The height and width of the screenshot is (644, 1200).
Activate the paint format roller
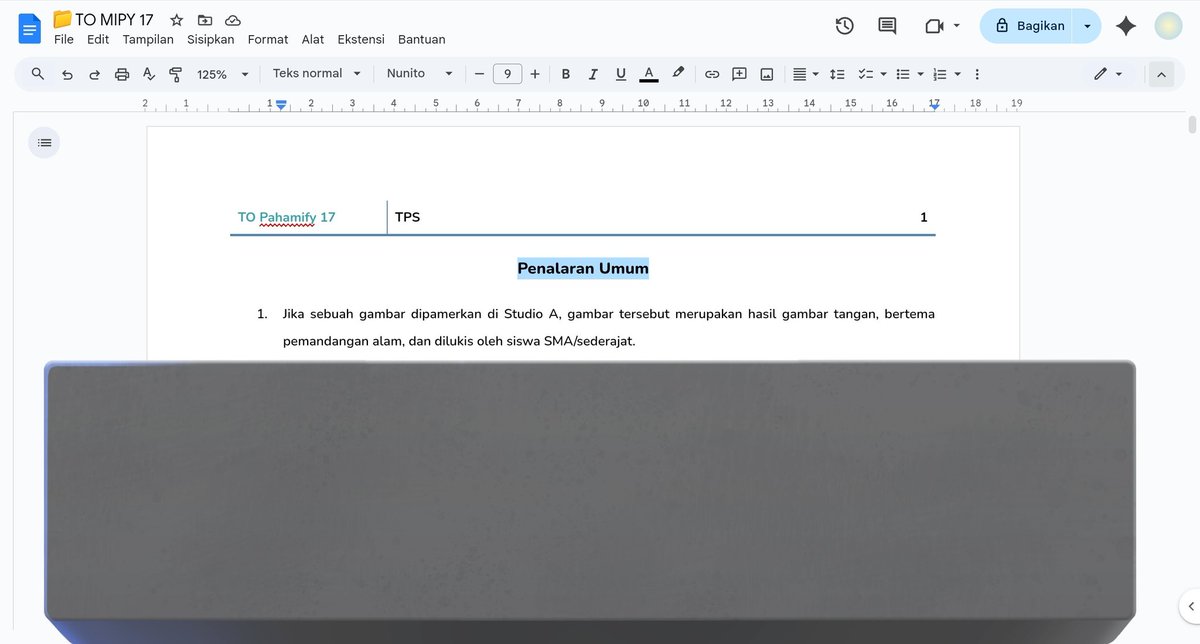point(176,74)
